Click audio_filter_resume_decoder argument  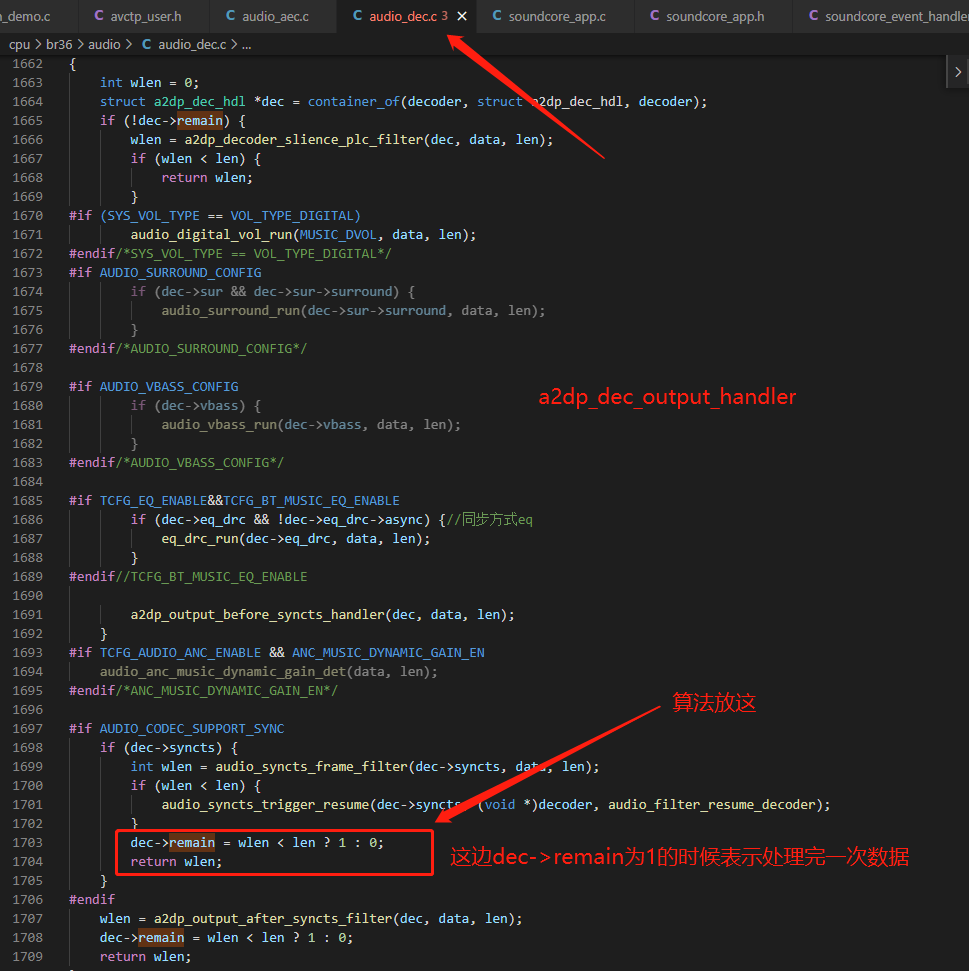[x=712, y=805]
